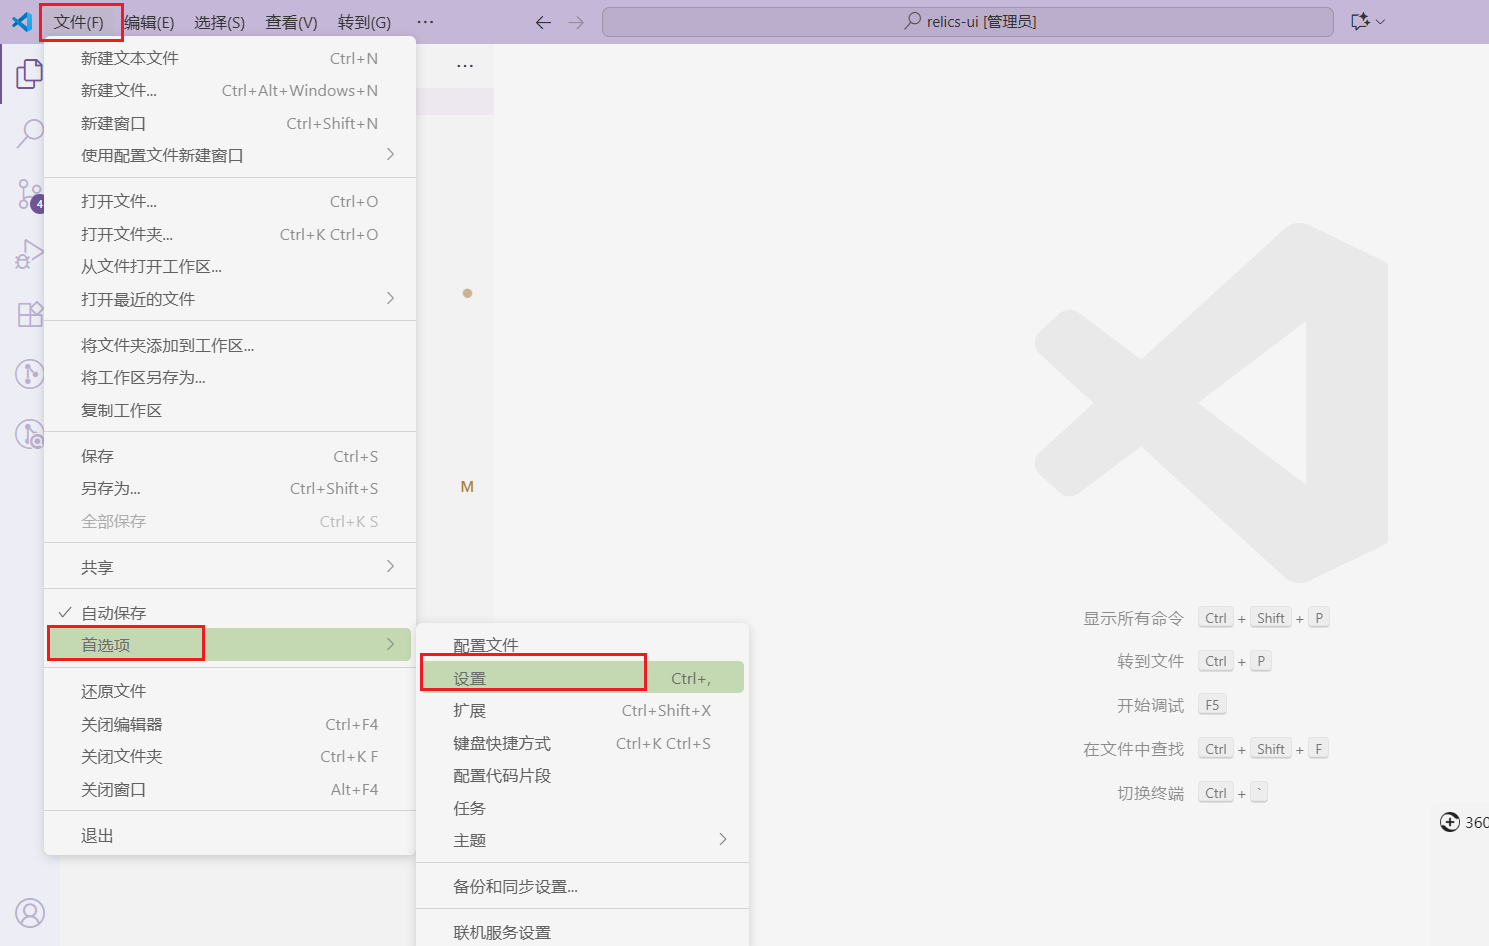Choose 新建文件... menu entry
Viewport: 1489px width, 946px height.
[x=230, y=90]
